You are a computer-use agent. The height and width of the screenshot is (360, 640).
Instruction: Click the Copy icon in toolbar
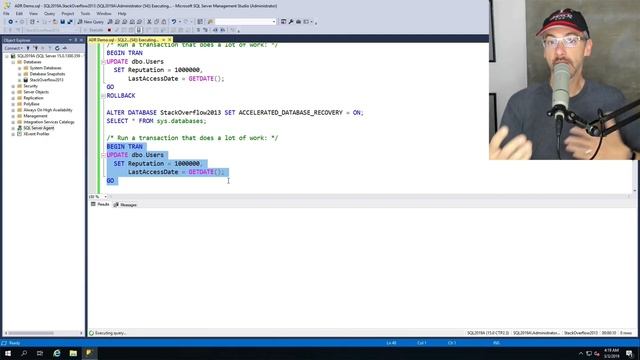pyautogui.click(x=156, y=22)
